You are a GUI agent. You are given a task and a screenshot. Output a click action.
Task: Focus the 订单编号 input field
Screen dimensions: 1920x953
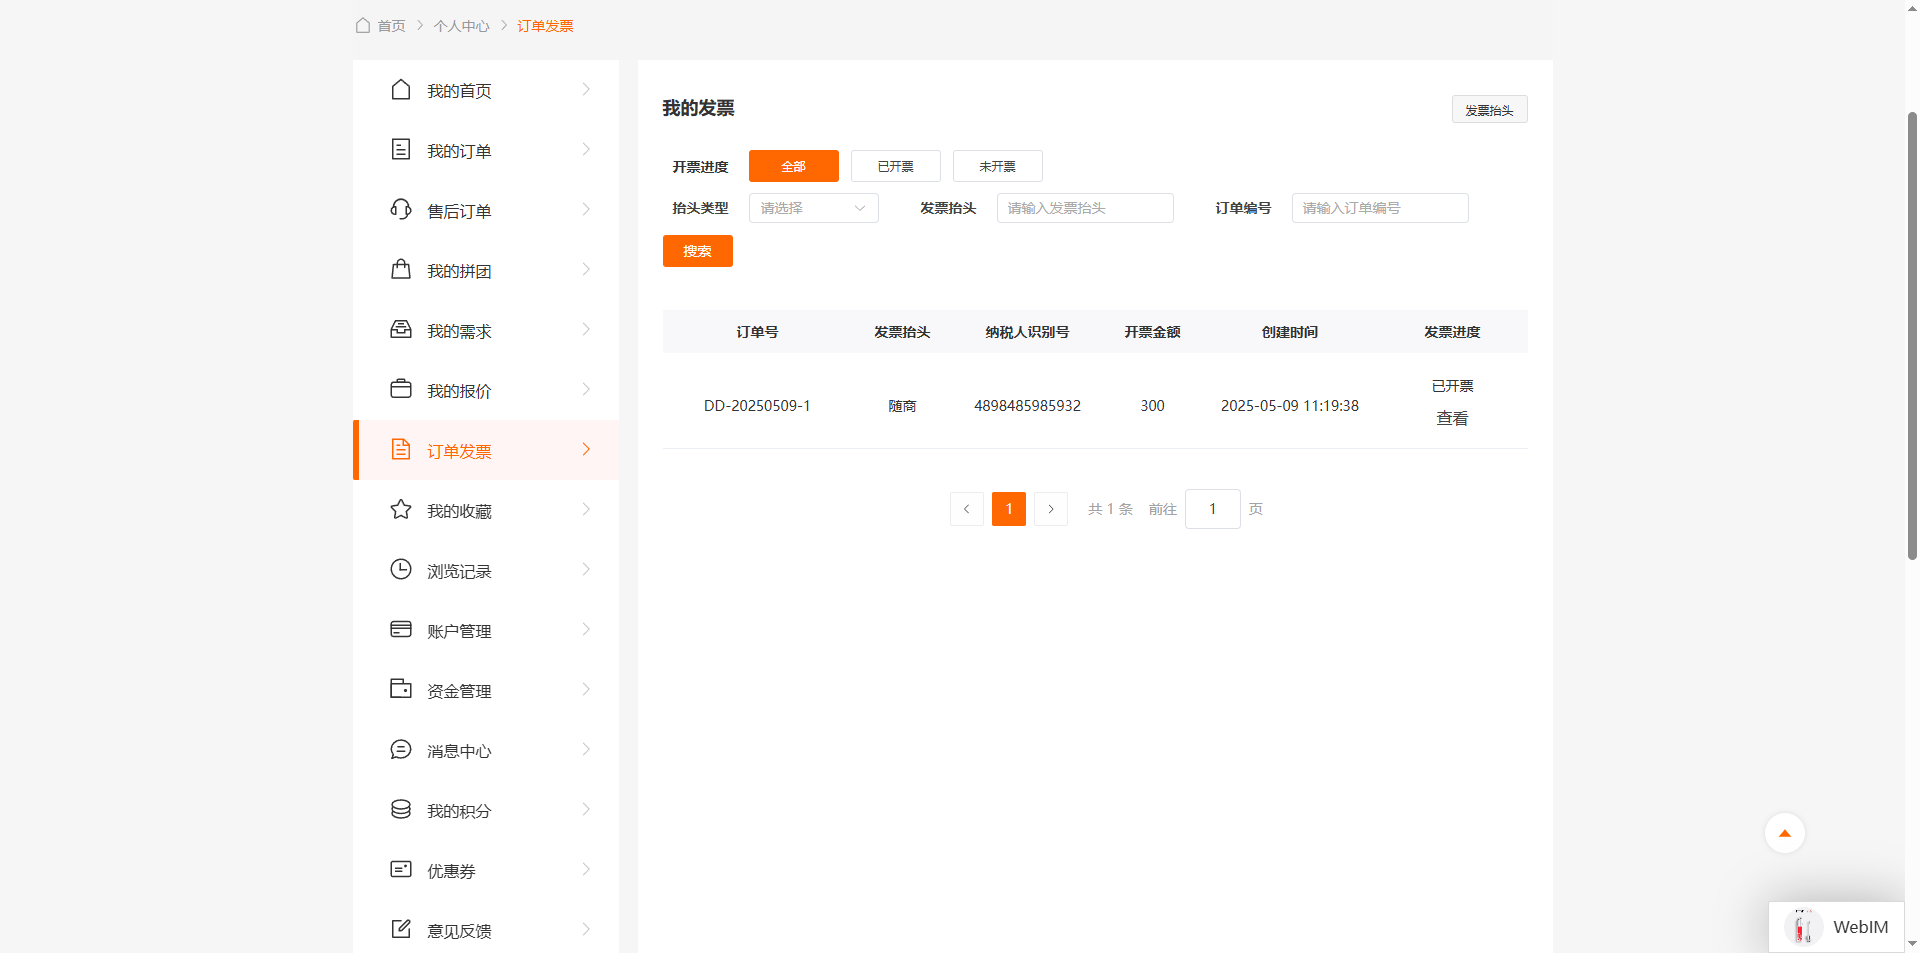(1379, 208)
